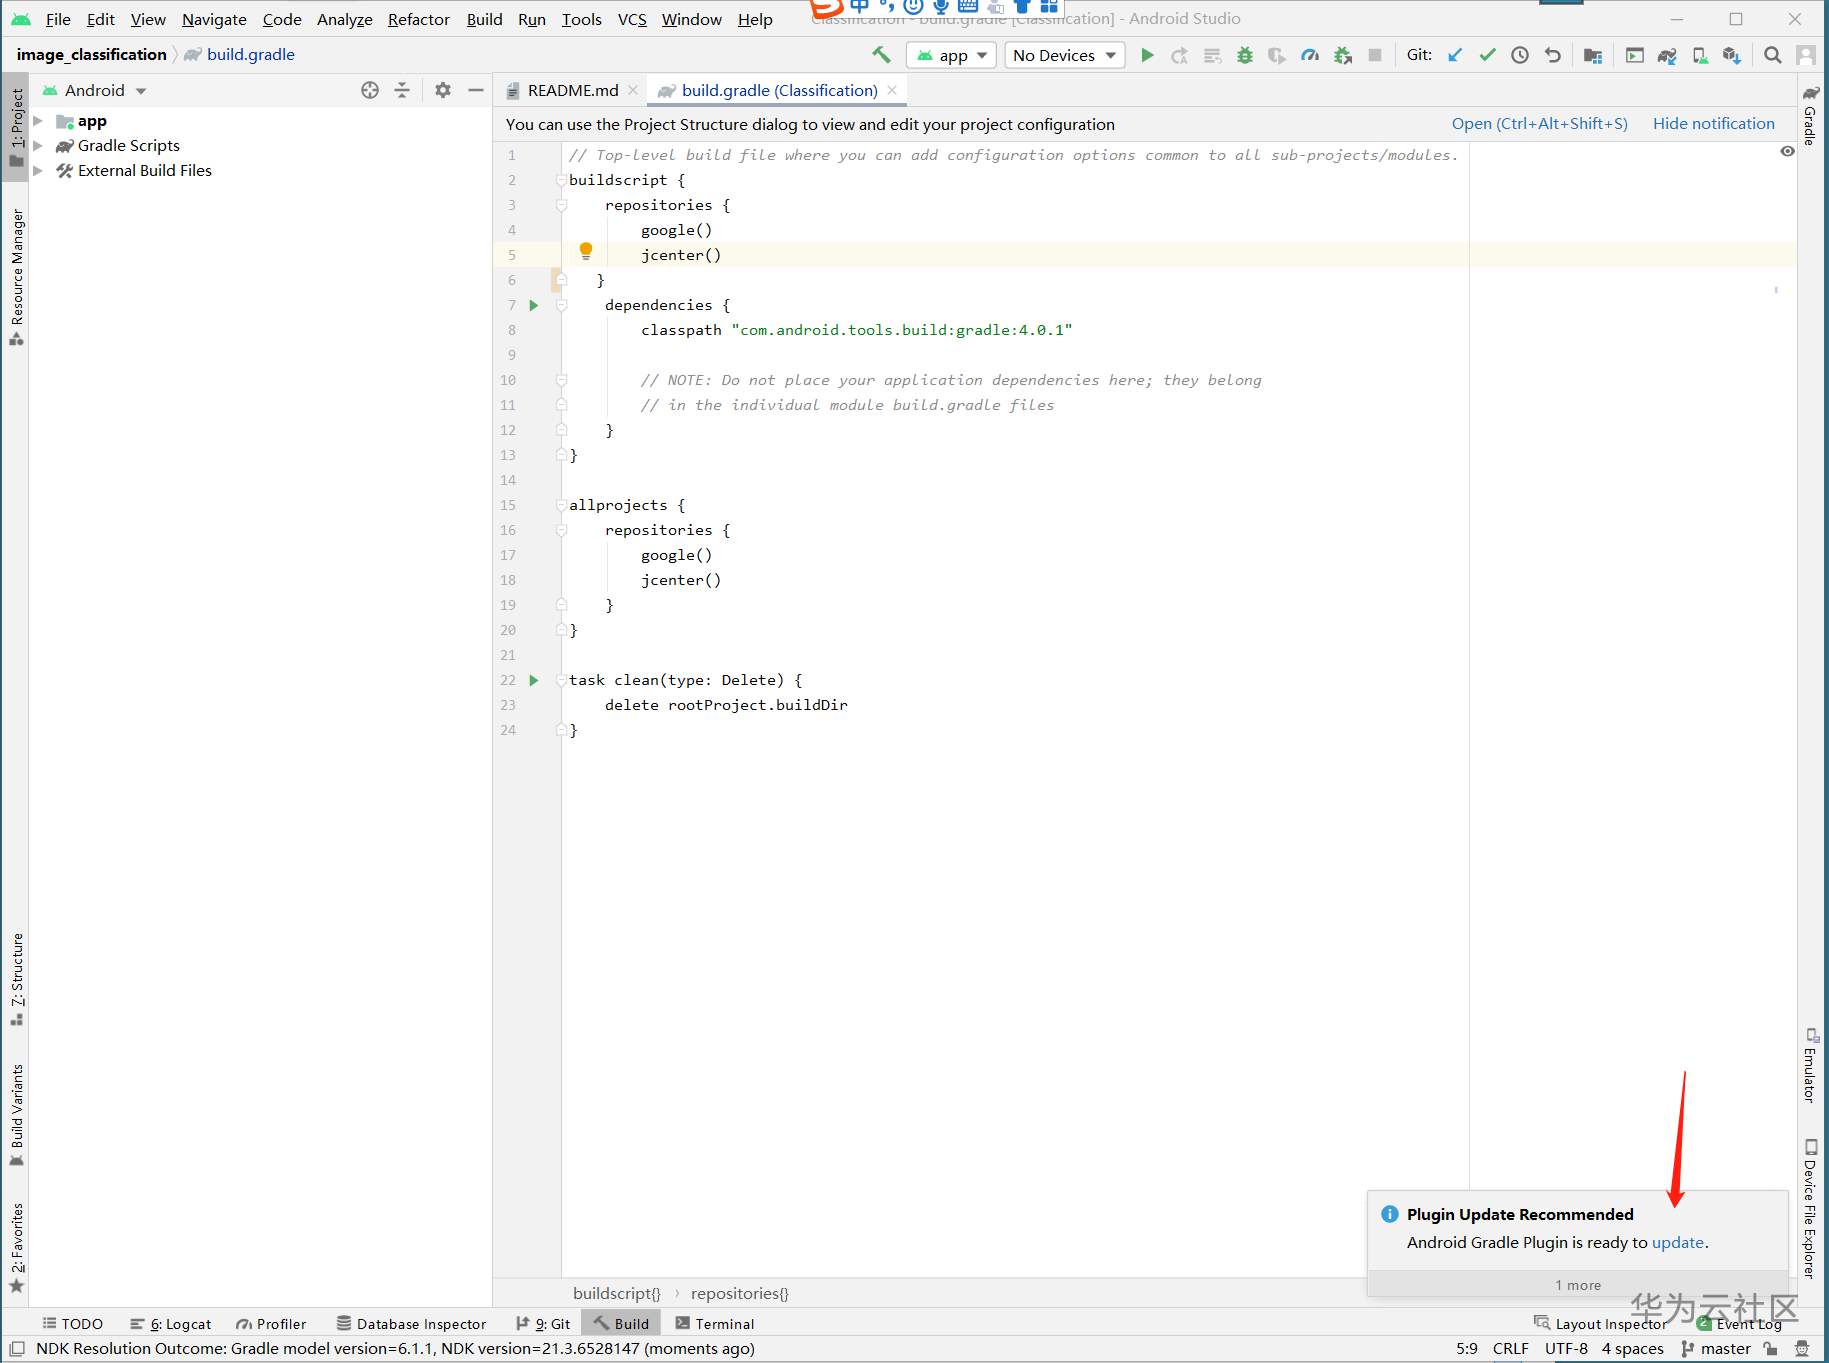
Task: Run the app with the green play button
Action: 1147,55
